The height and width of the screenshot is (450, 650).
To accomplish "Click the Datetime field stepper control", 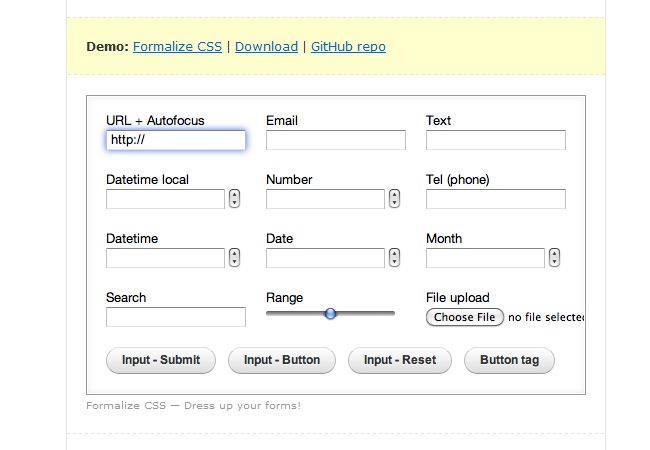I will click(234, 258).
